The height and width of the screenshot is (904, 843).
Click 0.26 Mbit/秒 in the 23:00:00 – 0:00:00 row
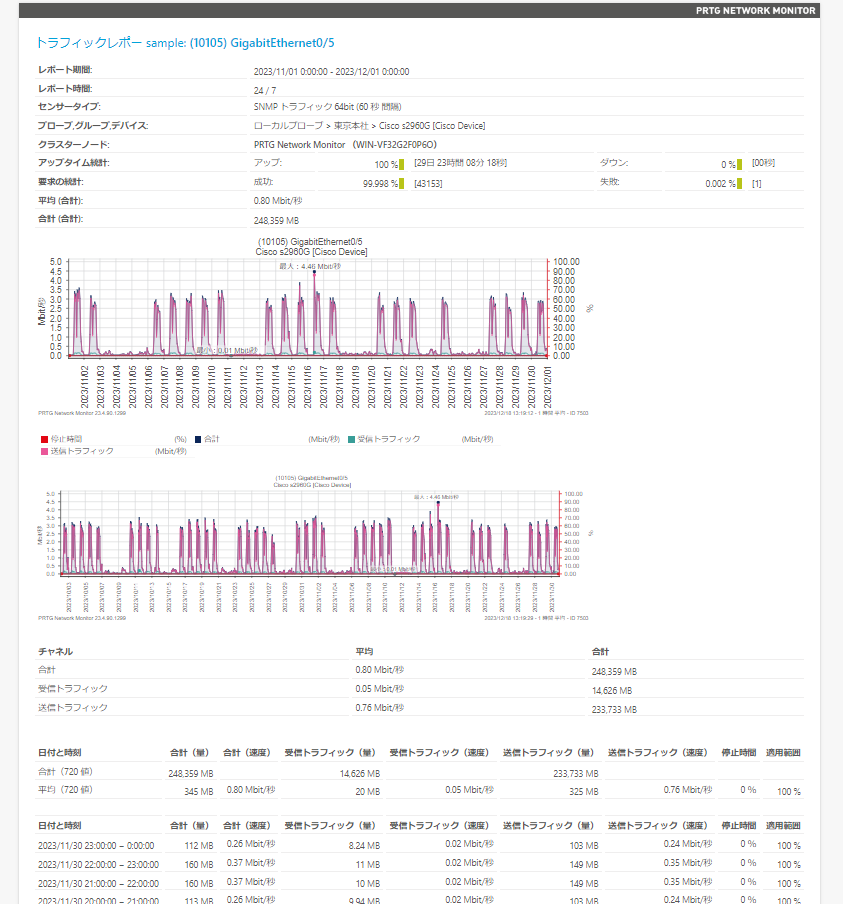pyautogui.click(x=251, y=844)
